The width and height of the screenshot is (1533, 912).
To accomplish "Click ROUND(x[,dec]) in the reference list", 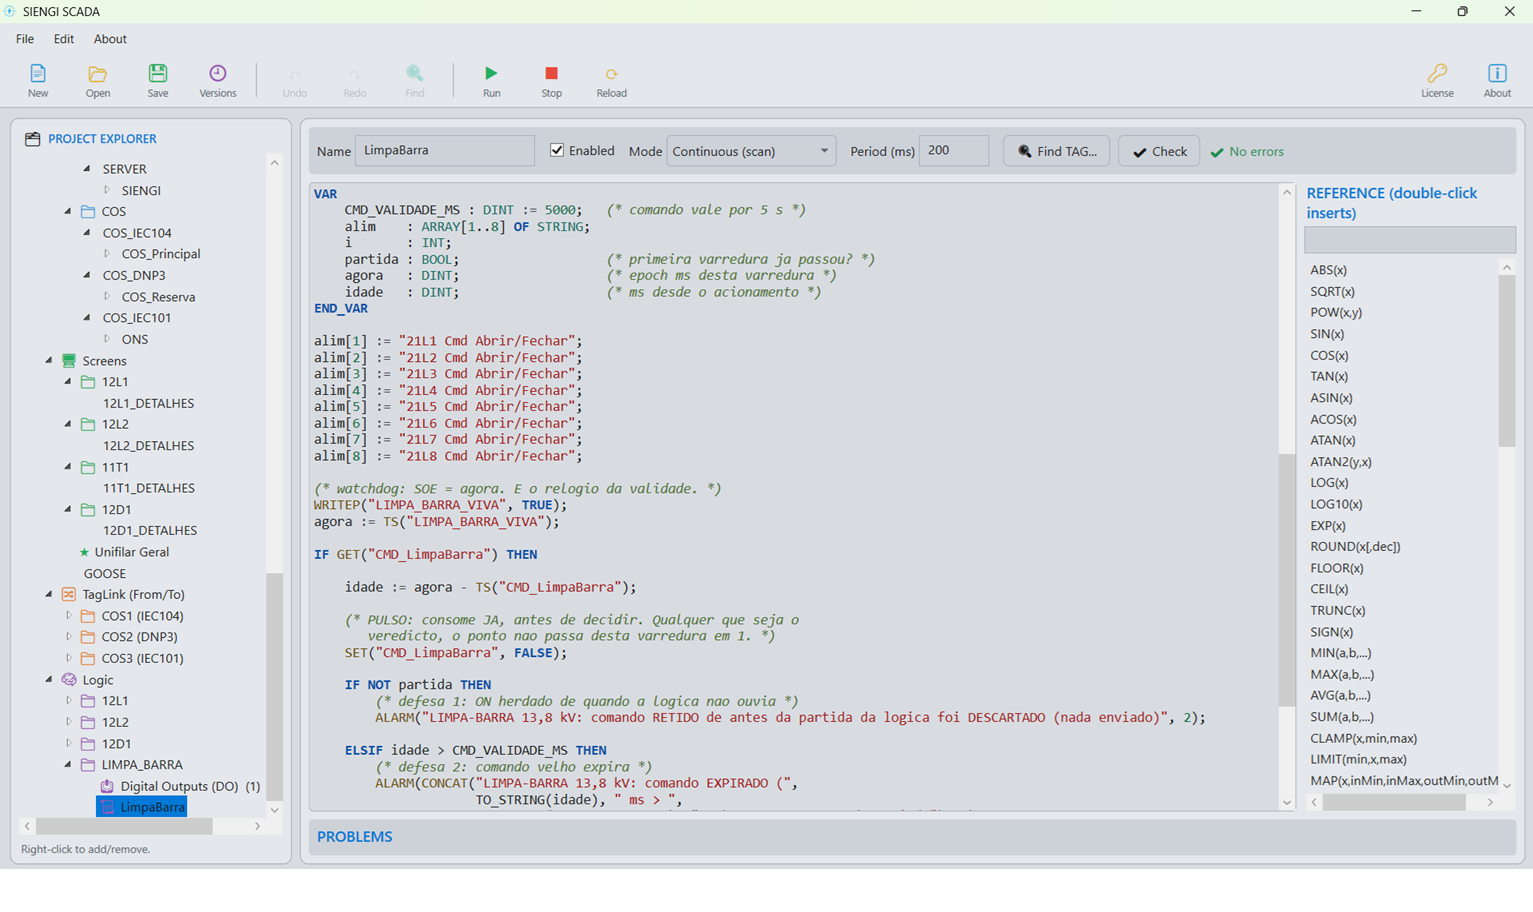I will (1355, 546).
